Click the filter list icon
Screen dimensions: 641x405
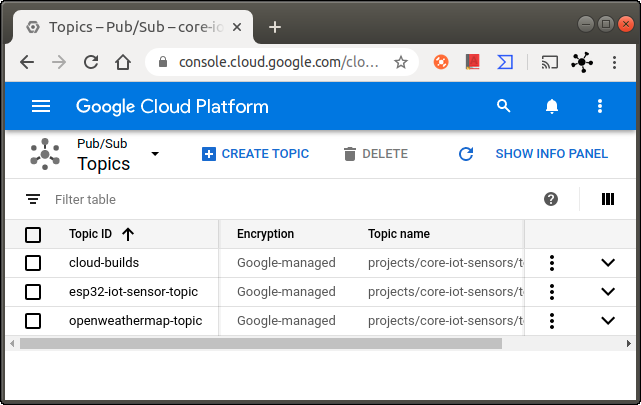pyautogui.click(x=33, y=200)
